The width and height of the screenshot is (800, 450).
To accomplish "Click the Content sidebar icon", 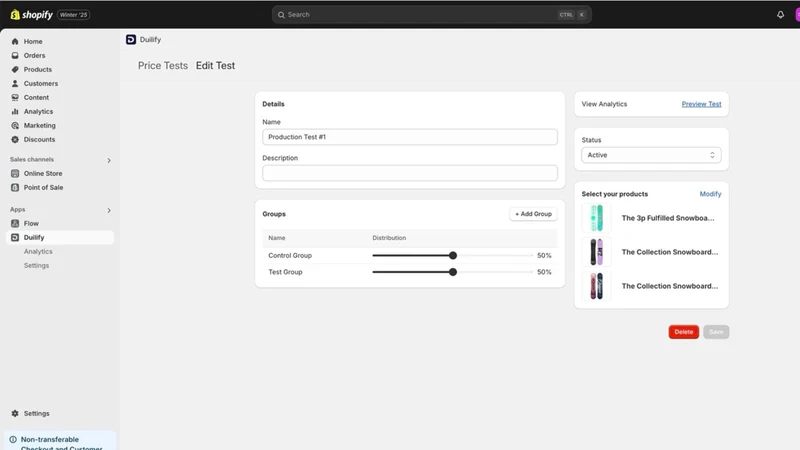I will pos(15,97).
